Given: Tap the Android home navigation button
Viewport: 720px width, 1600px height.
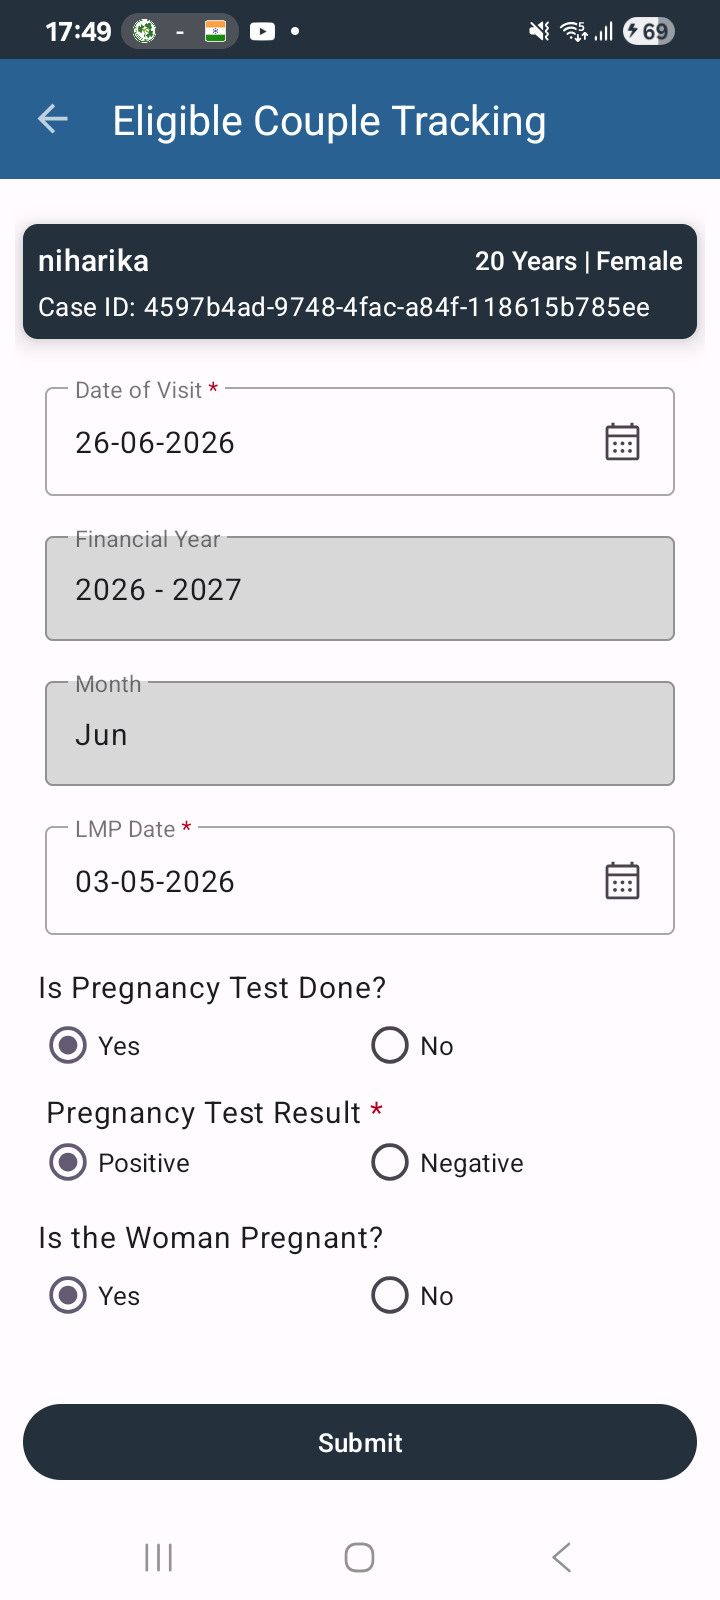Looking at the screenshot, I should click(x=359, y=1557).
